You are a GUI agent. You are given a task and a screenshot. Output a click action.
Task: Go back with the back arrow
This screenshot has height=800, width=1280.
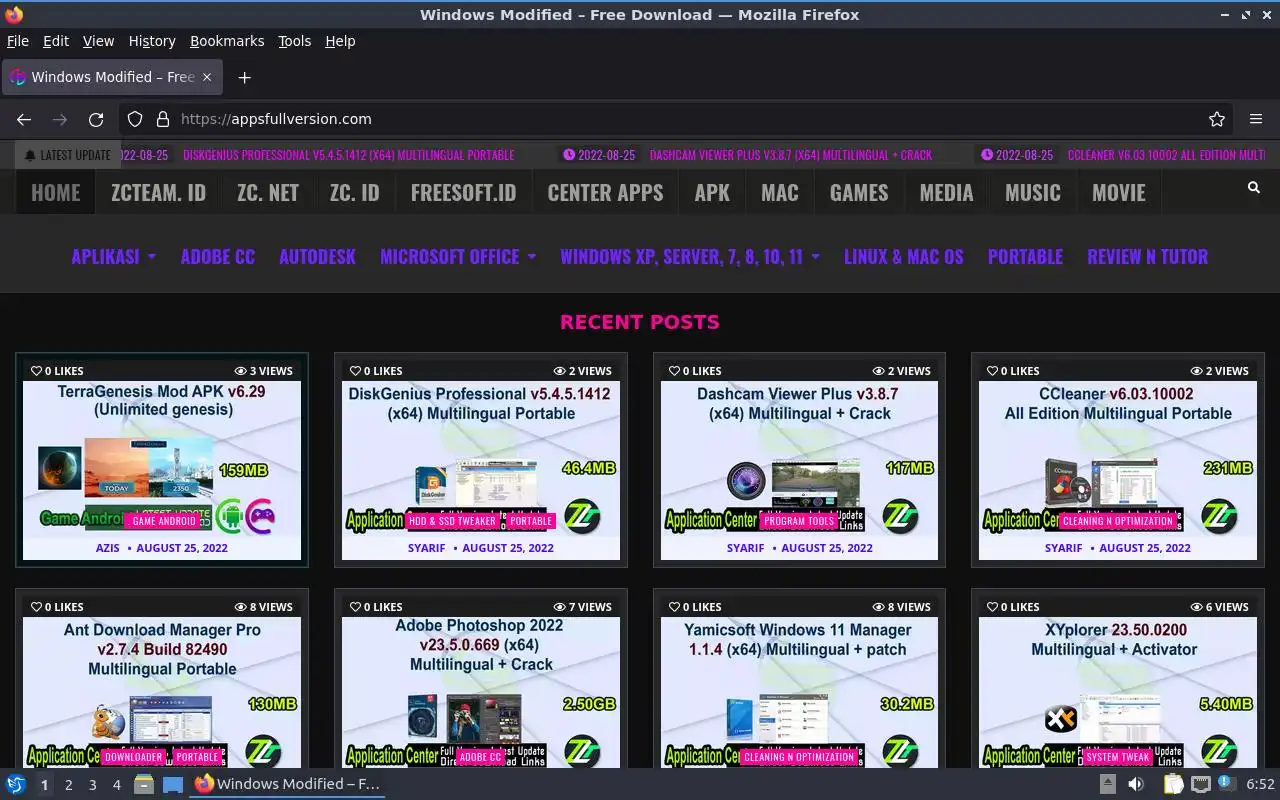[24, 119]
